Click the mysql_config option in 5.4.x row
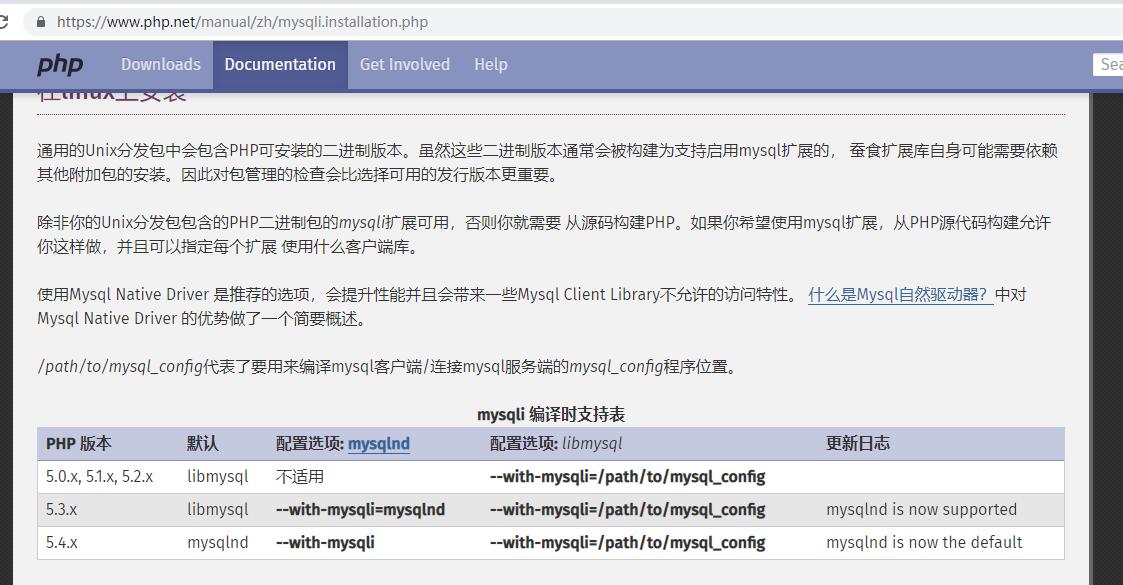 click(x=627, y=543)
